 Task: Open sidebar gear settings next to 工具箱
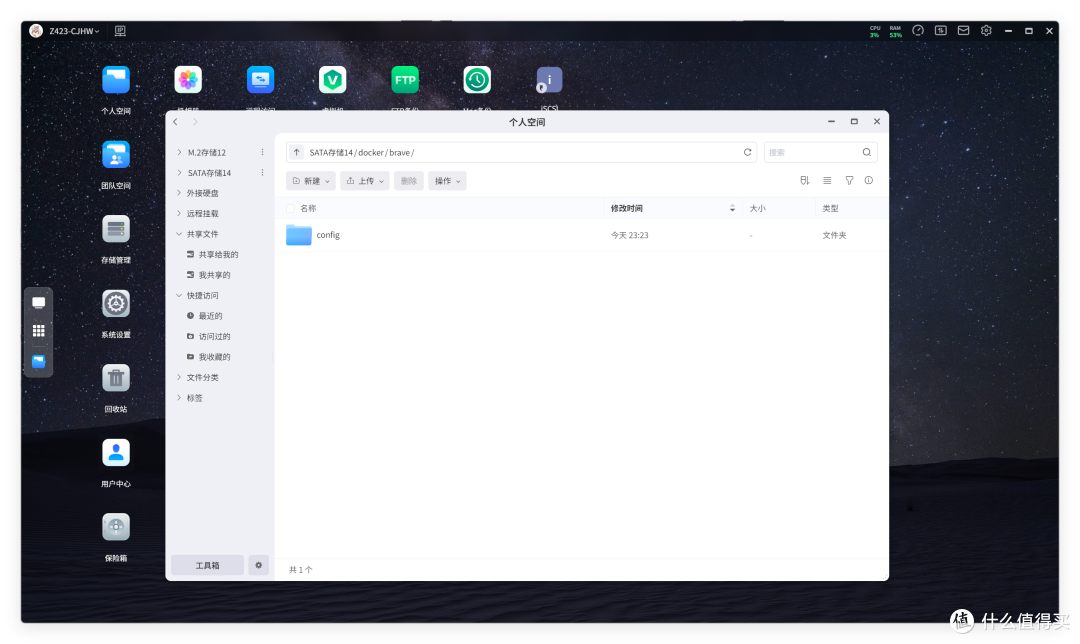pos(258,565)
